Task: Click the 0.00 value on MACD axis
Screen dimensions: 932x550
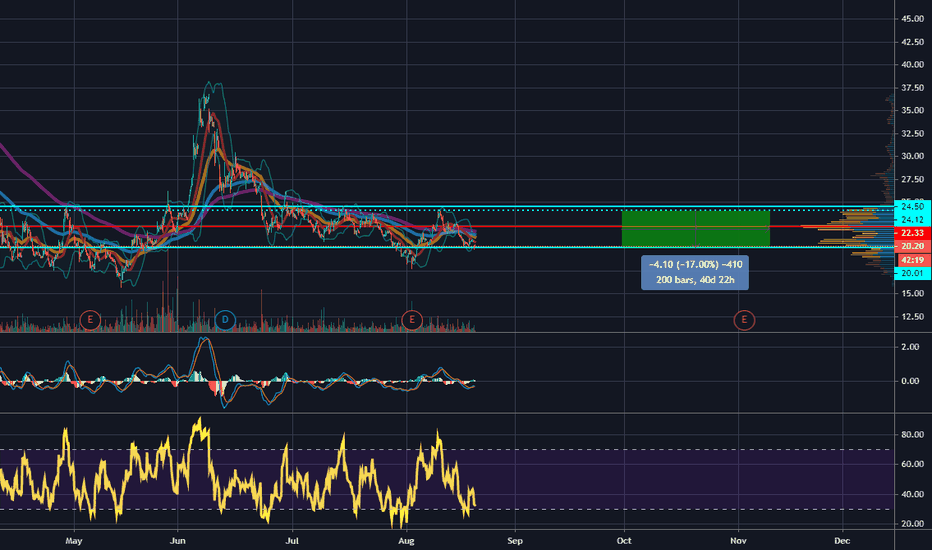Action: tap(910, 381)
